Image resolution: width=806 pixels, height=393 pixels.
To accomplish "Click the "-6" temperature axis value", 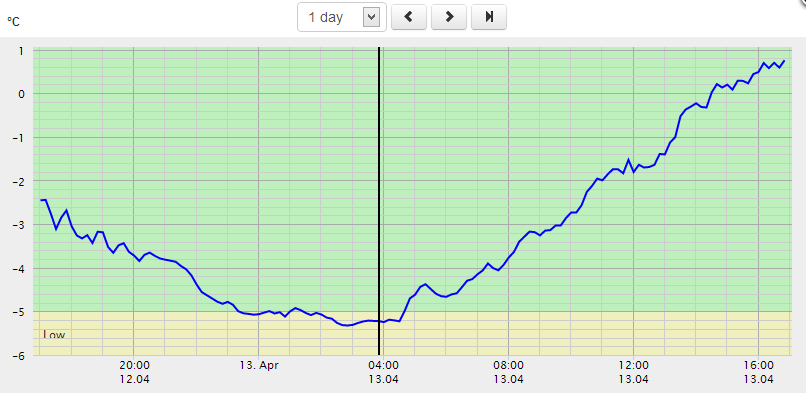I will (x=20, y=355).
